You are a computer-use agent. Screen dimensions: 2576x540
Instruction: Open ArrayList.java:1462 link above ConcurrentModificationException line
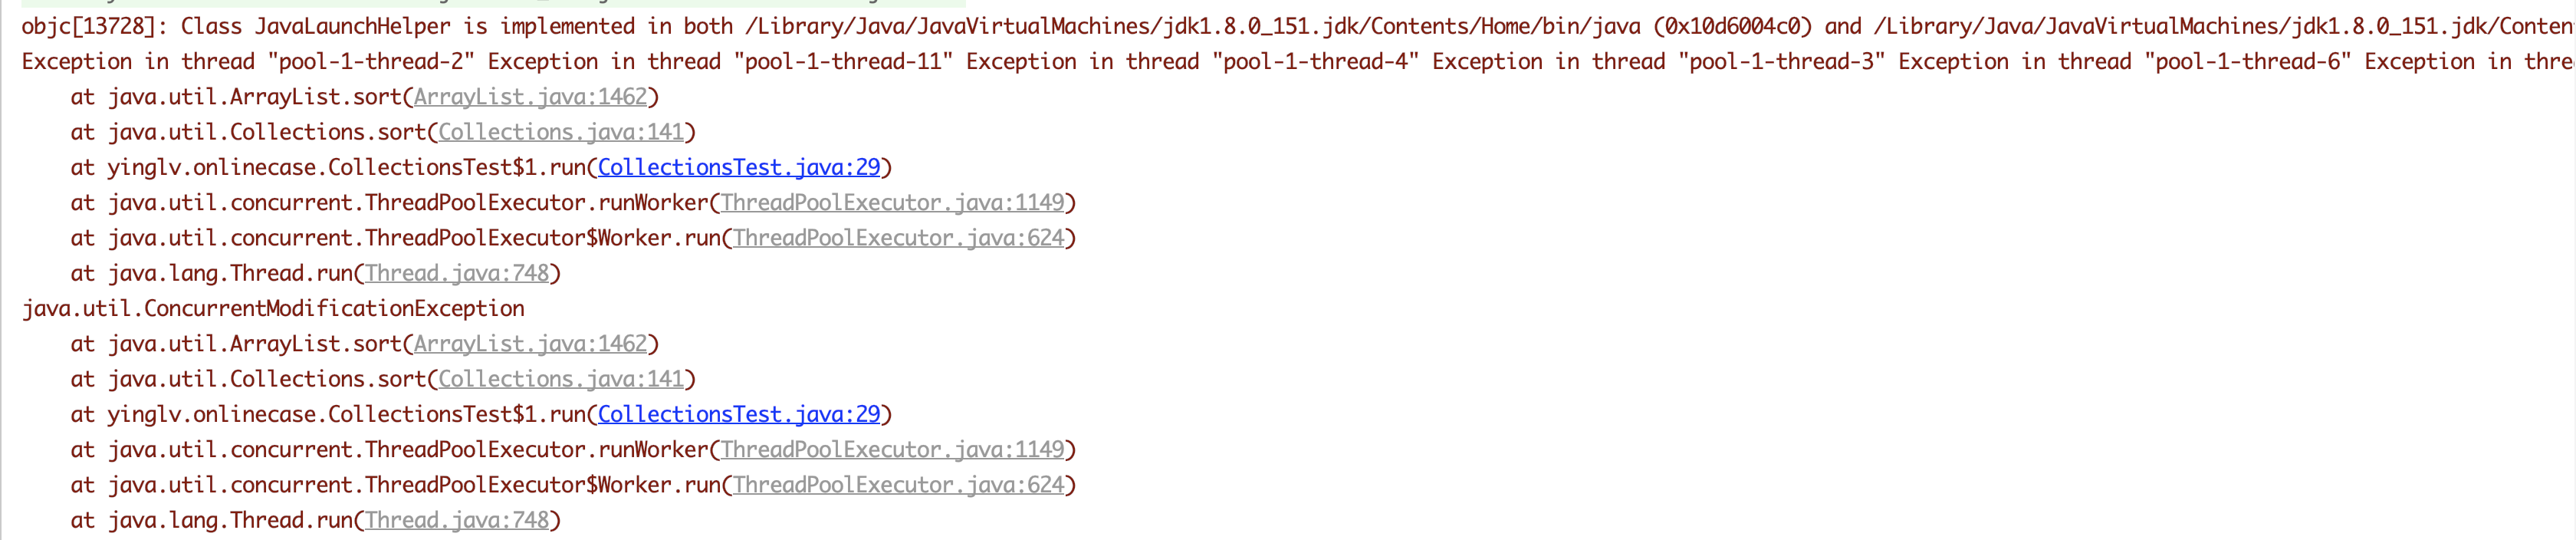point(530,97)
